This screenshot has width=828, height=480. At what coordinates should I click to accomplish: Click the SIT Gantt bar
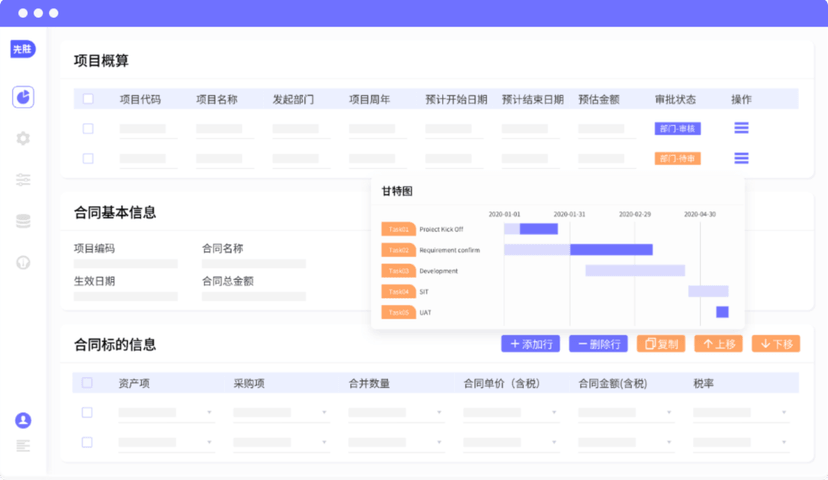[x=708, y=291]
